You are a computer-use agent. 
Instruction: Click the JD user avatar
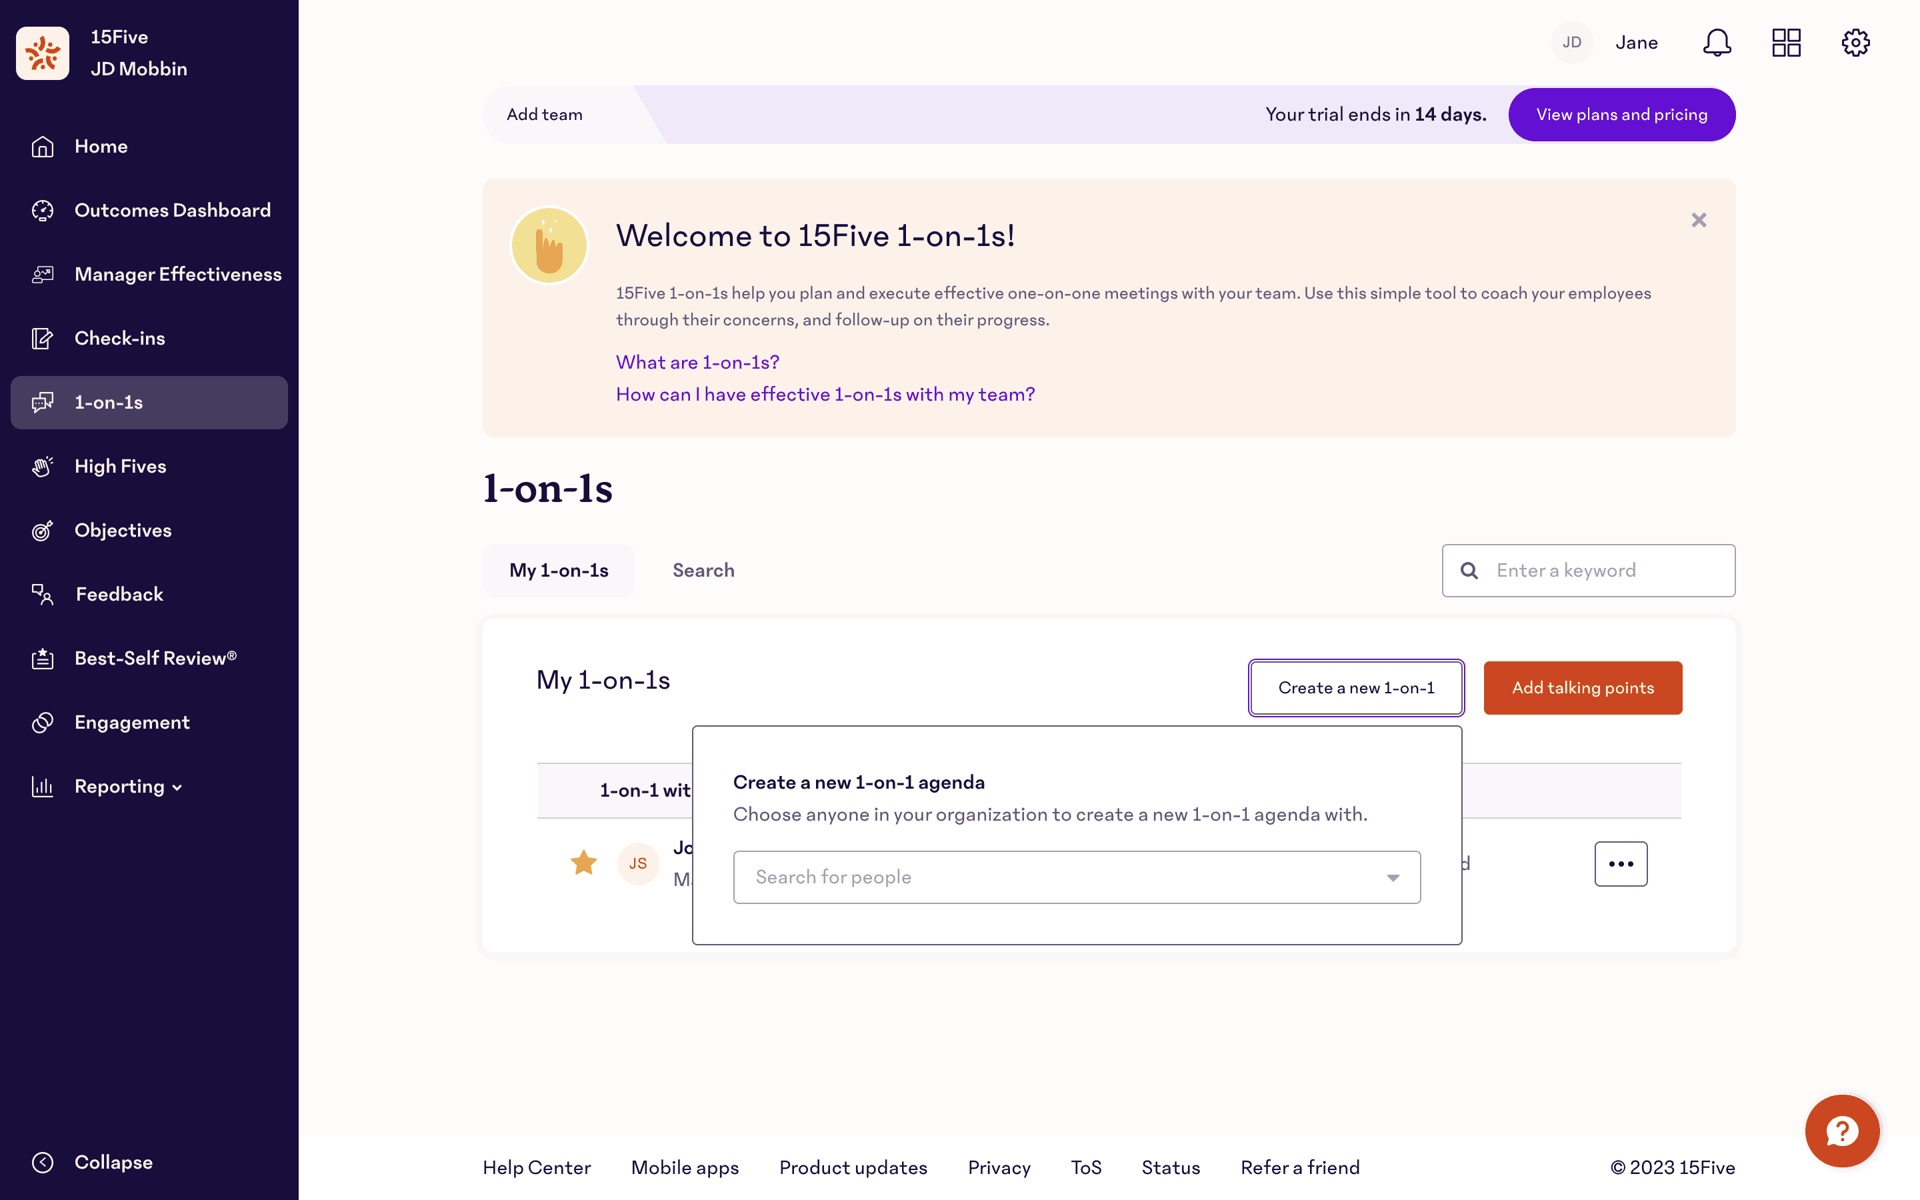click(x=1572, y=42)
